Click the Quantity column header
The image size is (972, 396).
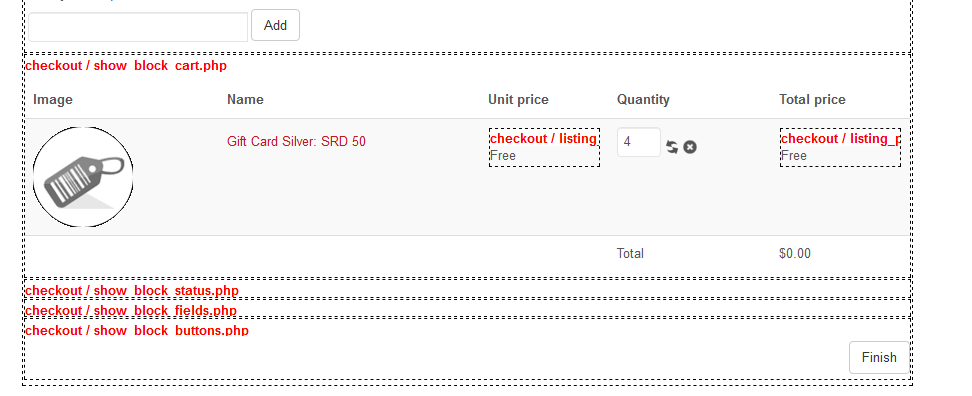pyautogui.click(x=643, y=100)
